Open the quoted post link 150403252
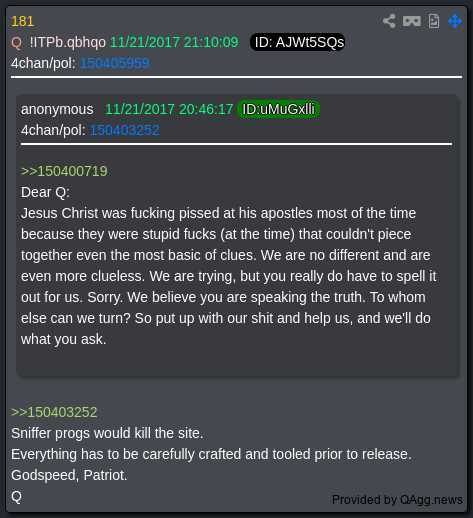The height and width of the screenshot is (518, 473). (125, 130)
